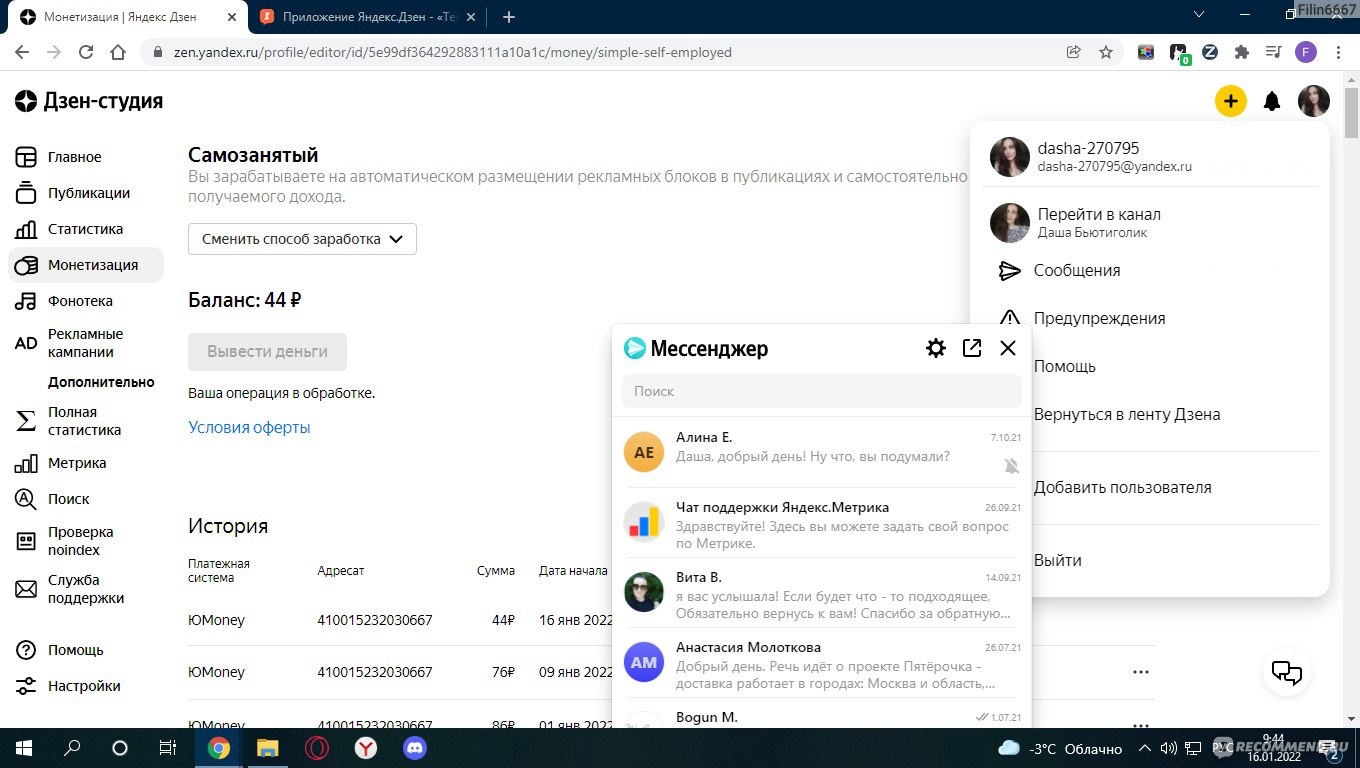1360x768 pixels.
Task: Open Opera from the taskbar
Action: click(318, 748)
